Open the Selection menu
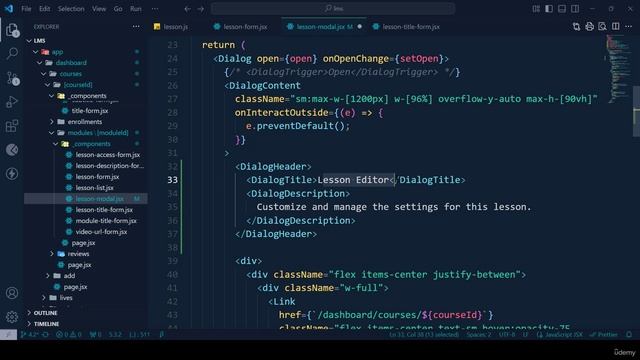Image resolution: width=640 pixels, height=360 pixels. (71, 9)
